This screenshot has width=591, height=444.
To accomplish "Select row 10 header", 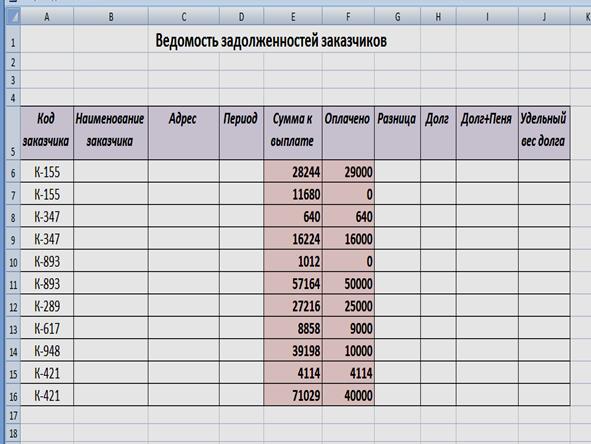I will tap(13, 261).
